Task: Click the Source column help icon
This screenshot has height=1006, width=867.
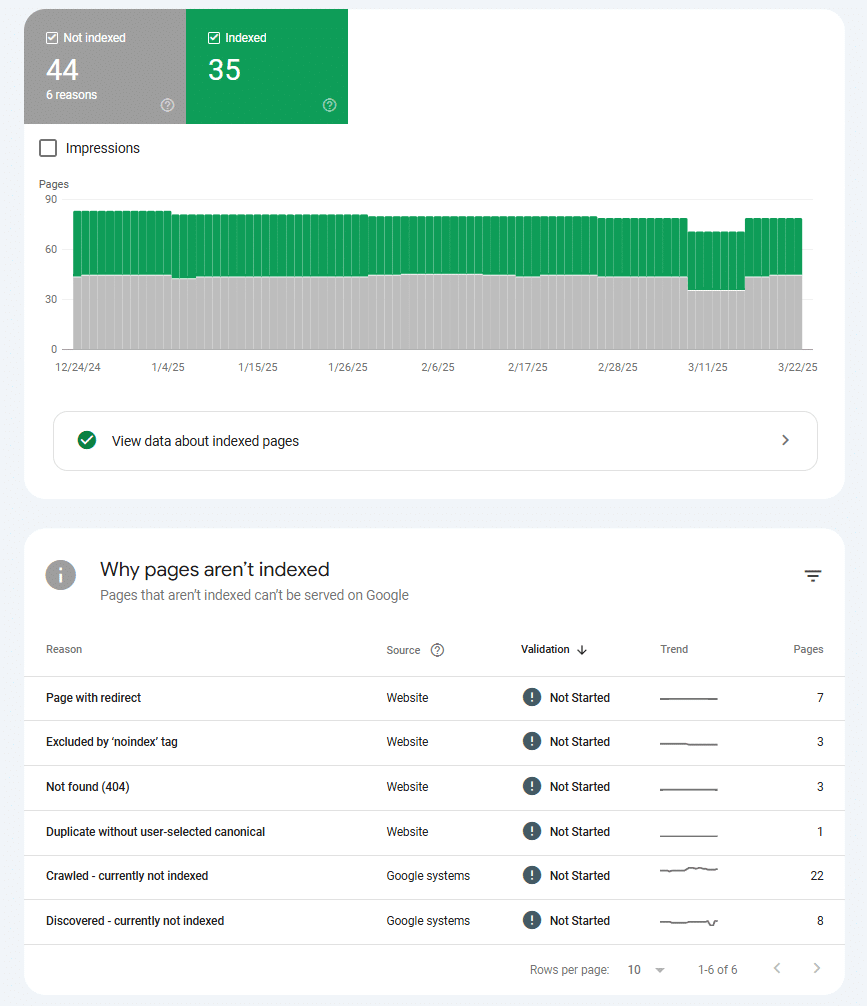Action: [437, 650]
